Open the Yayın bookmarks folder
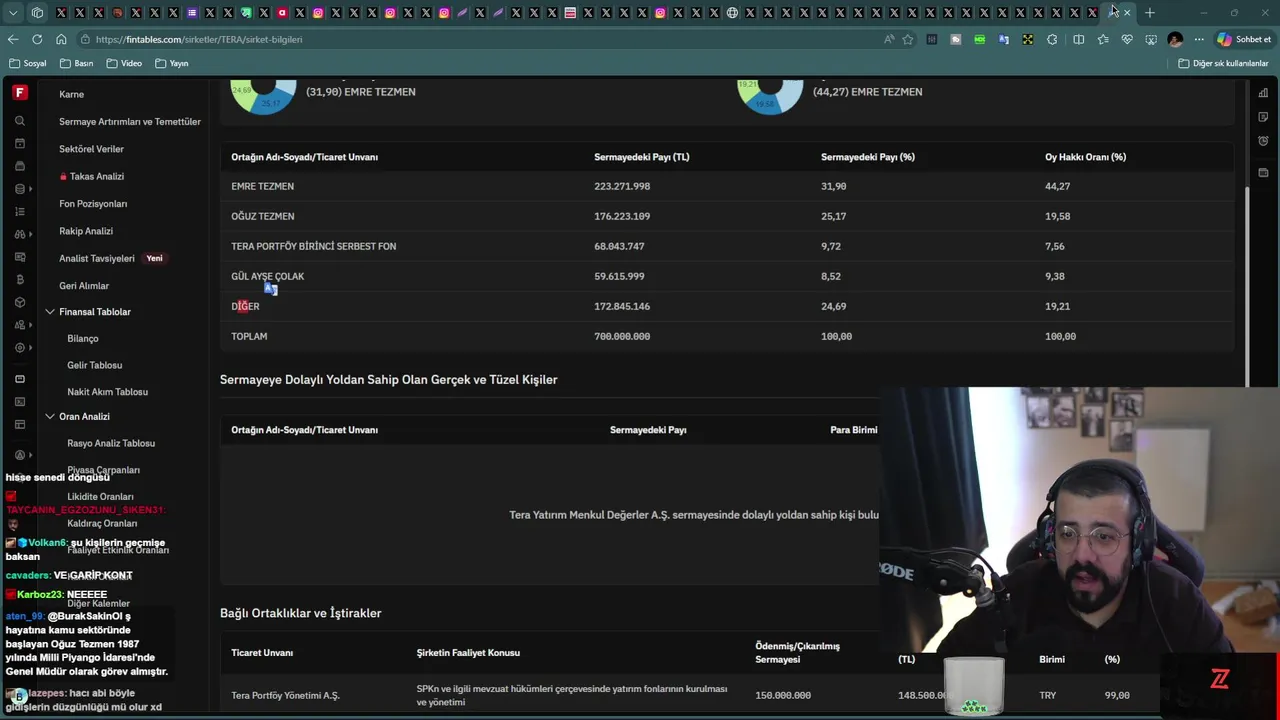The image size is (1280, 720). (x=172, y=63)
